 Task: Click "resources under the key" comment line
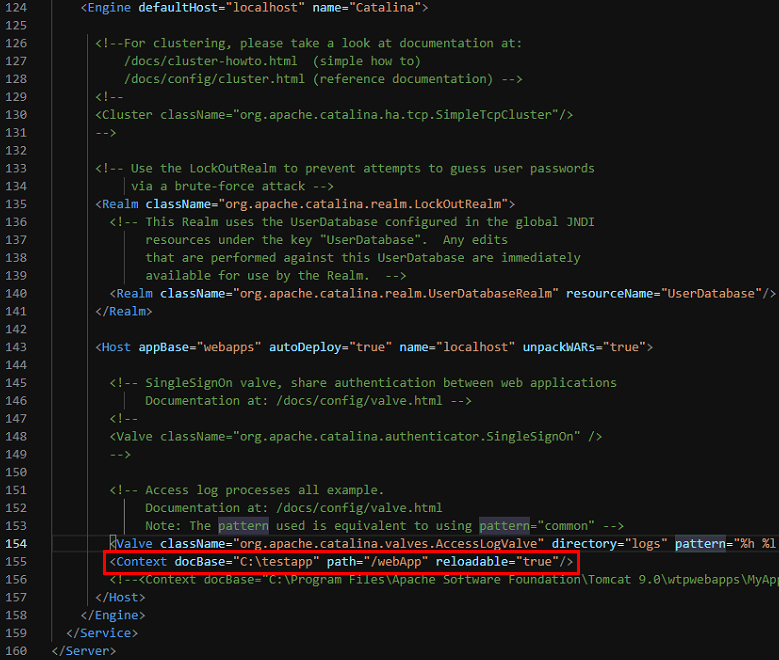326,240
